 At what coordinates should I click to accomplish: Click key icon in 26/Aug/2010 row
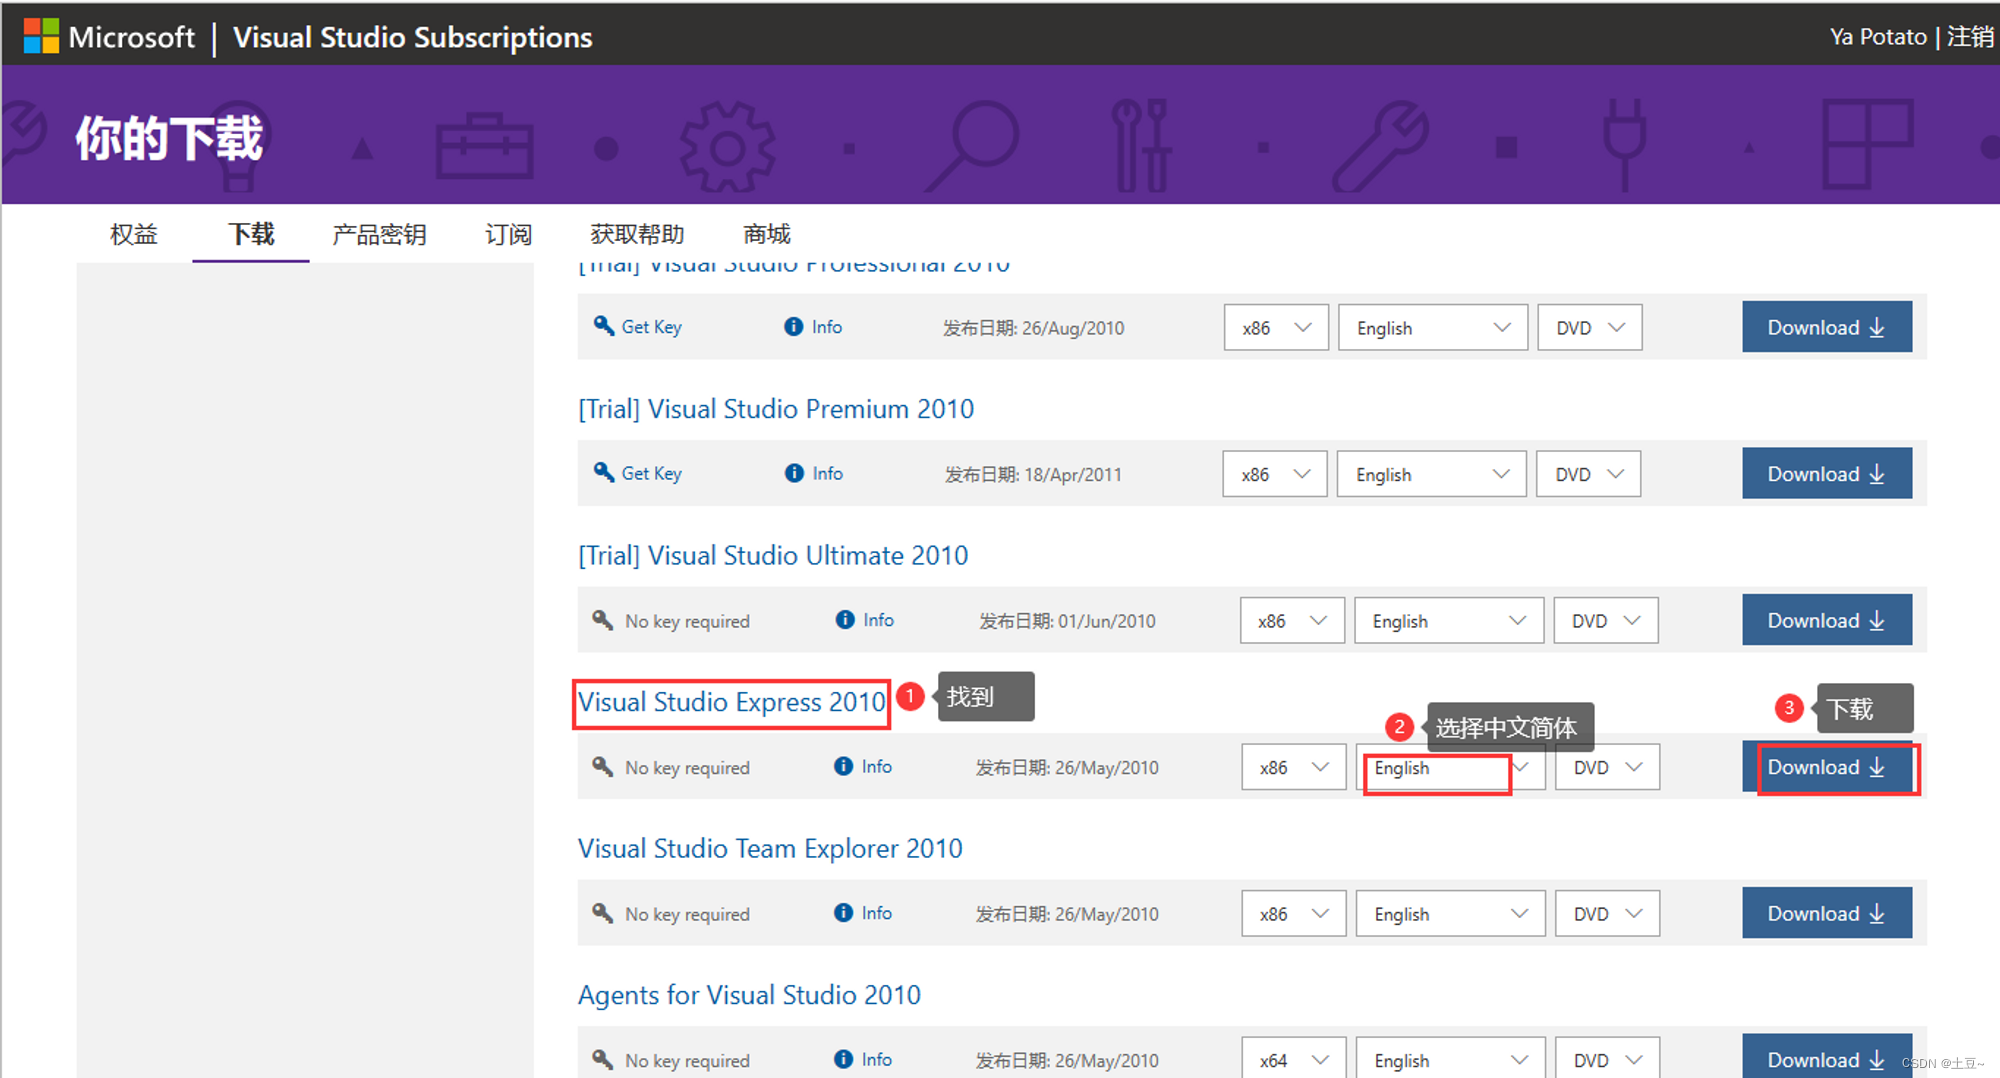click(x=603, y=326)
